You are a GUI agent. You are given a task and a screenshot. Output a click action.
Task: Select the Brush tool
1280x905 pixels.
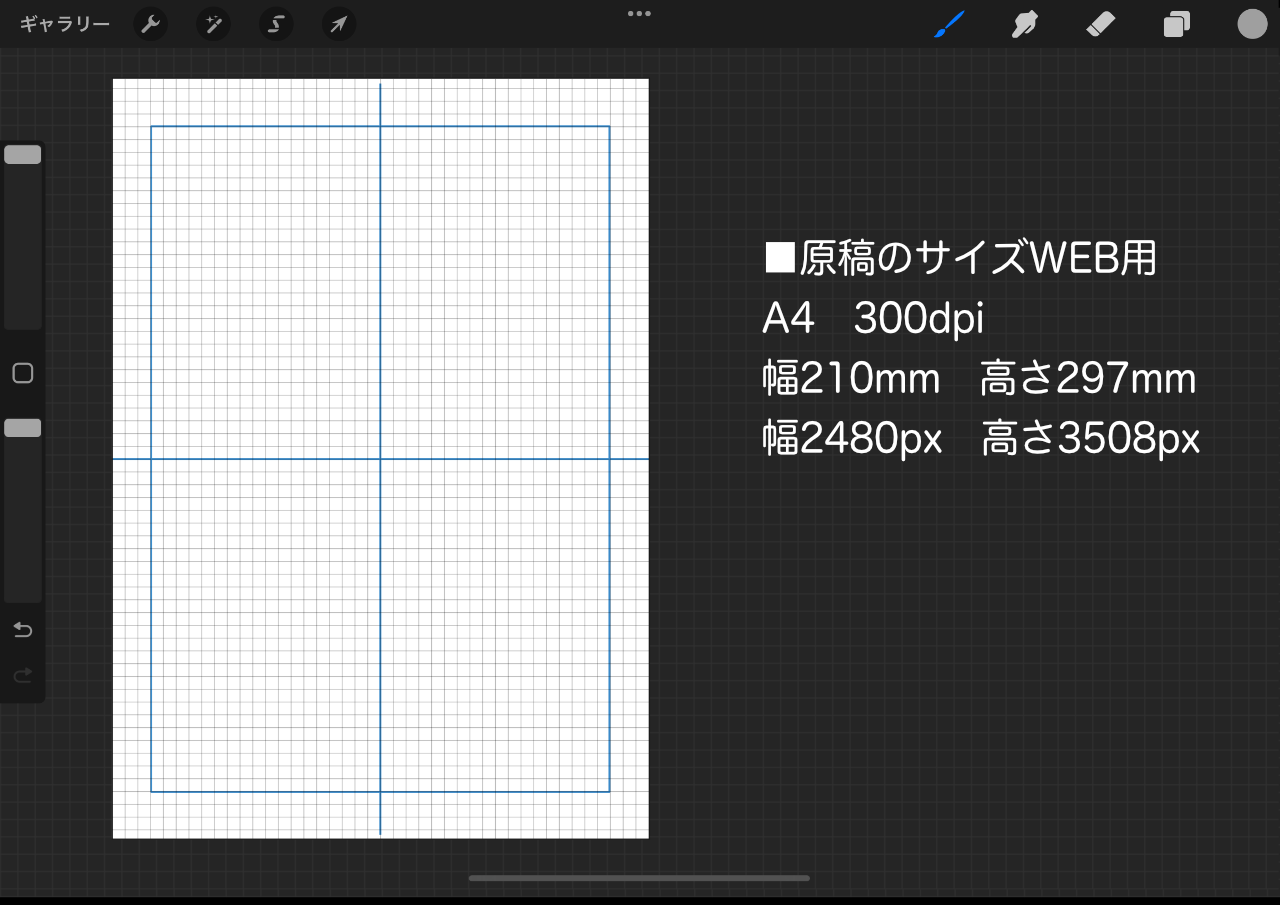coord(948,24)
